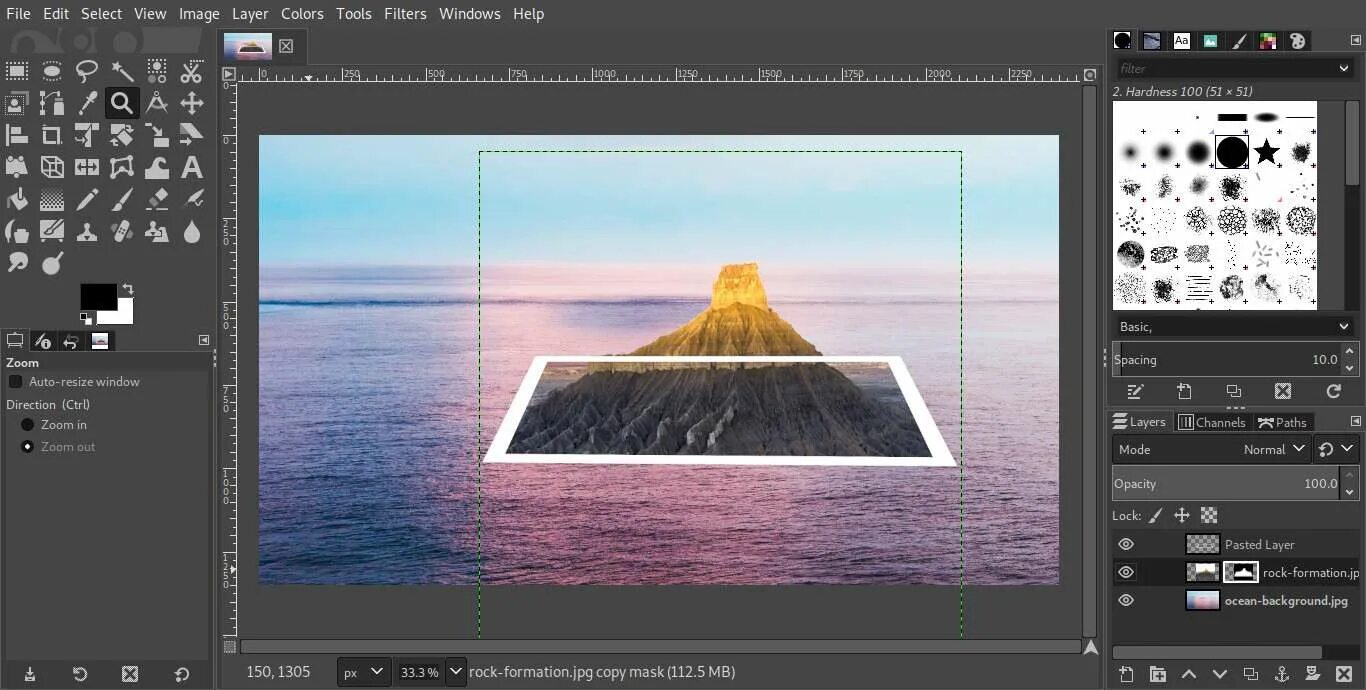Anchor the floating layer

tap(1282, 674)
